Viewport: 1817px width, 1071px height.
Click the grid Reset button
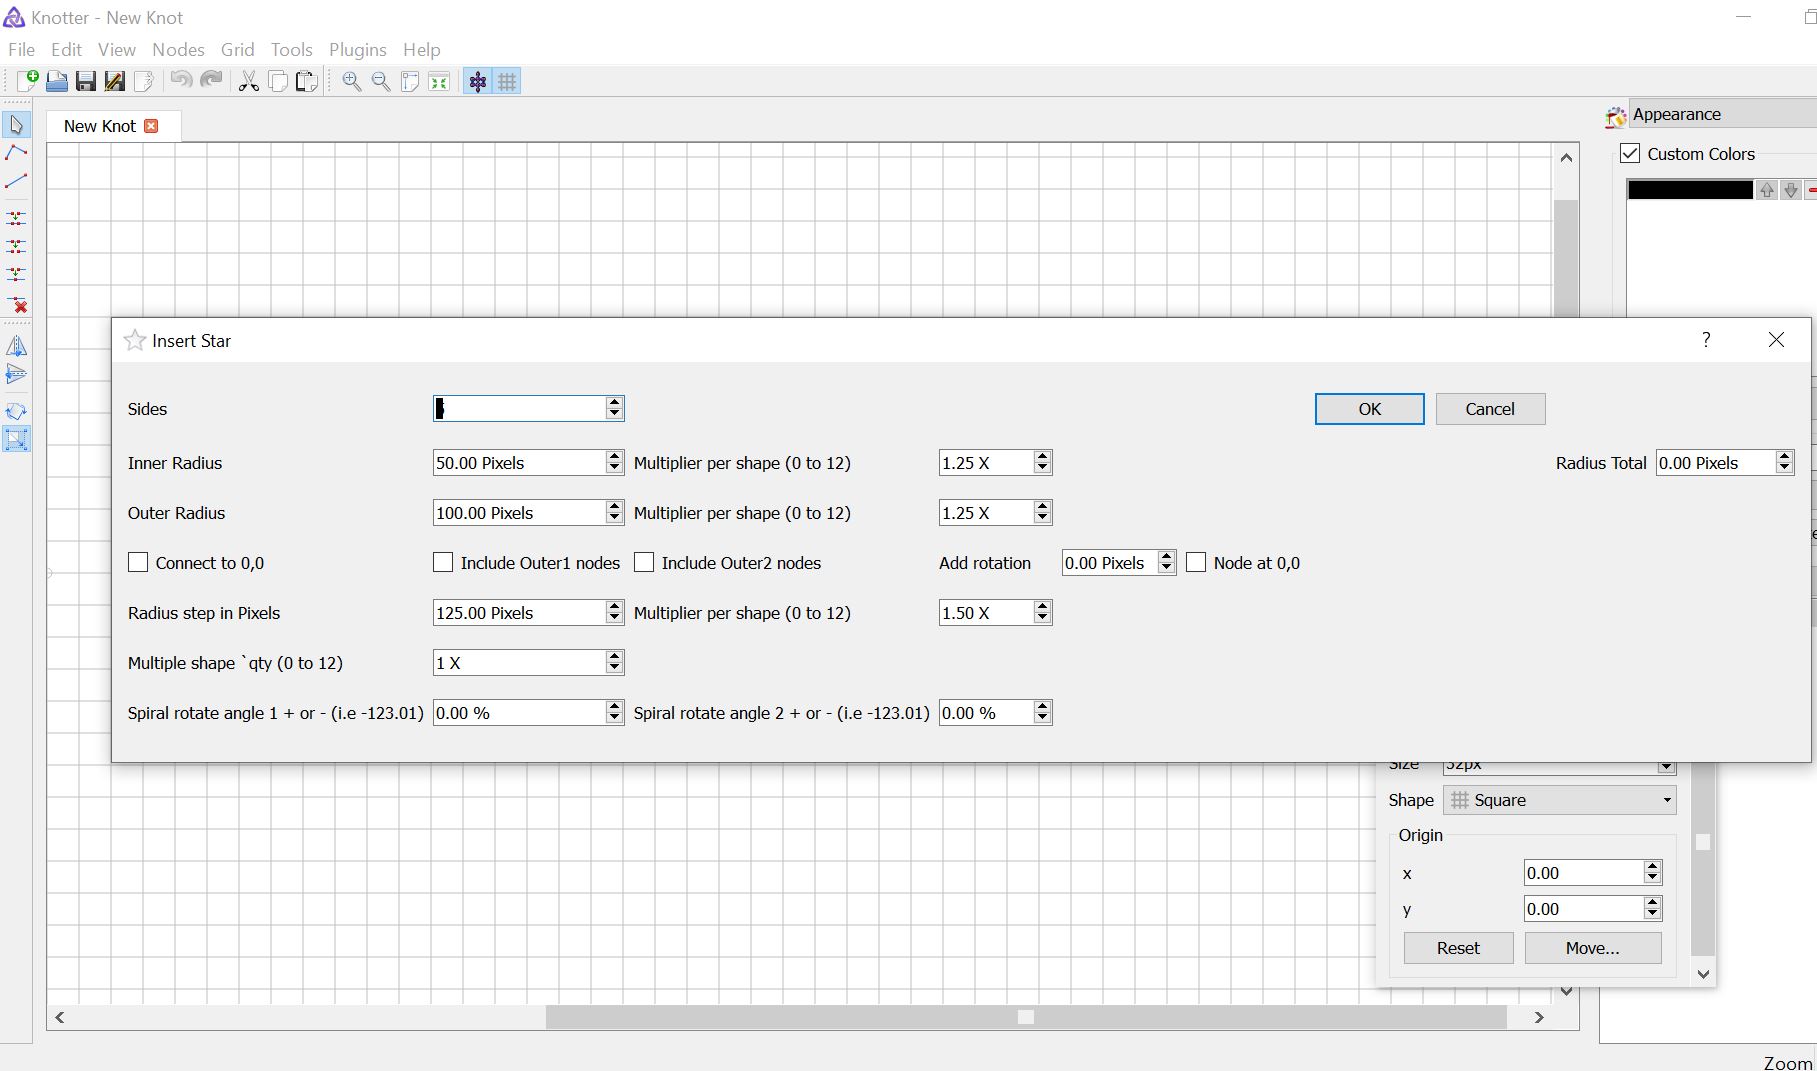(x=1458, y=948)
